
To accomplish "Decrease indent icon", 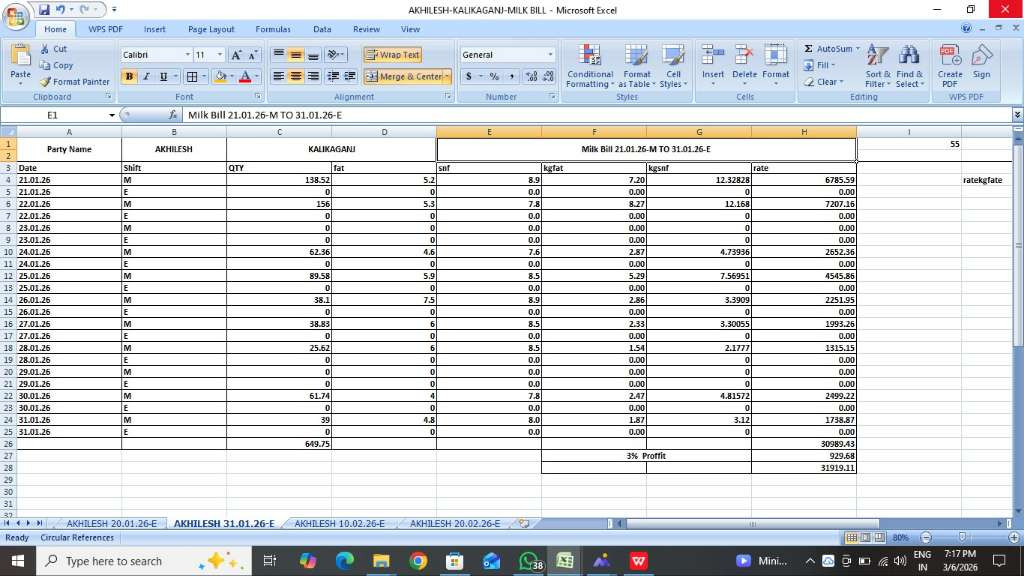I will [333, 76].
